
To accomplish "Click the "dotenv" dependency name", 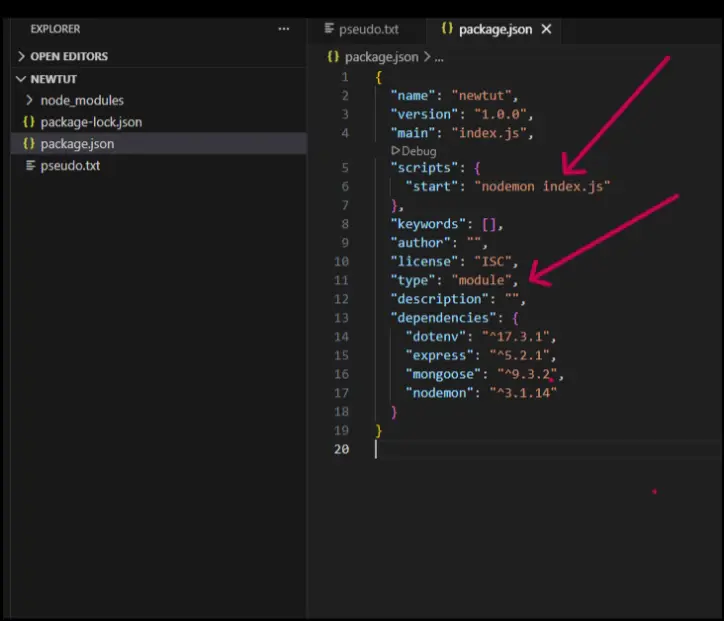I will coord(435,337).
